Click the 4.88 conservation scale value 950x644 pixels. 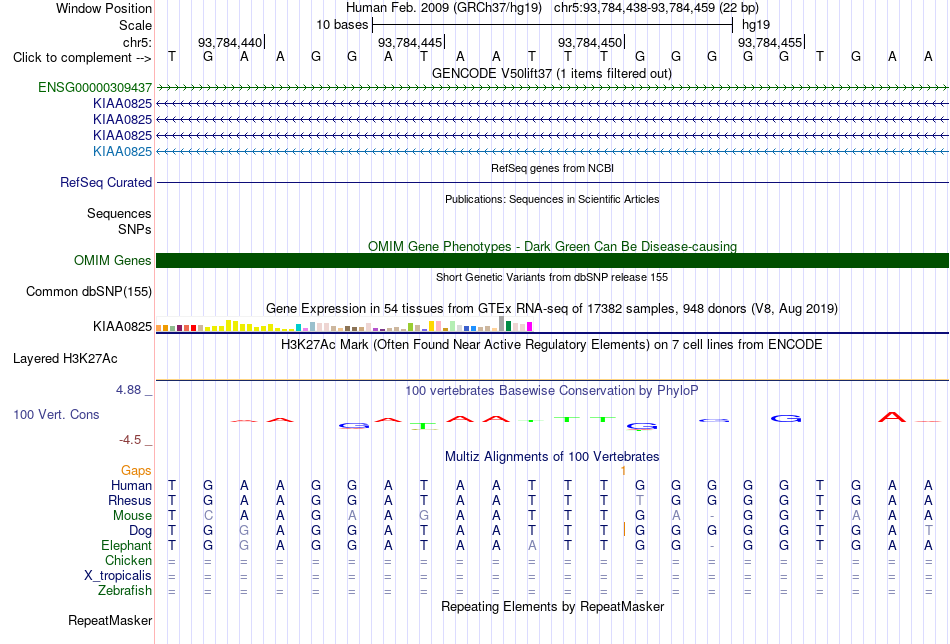(128, 390)
